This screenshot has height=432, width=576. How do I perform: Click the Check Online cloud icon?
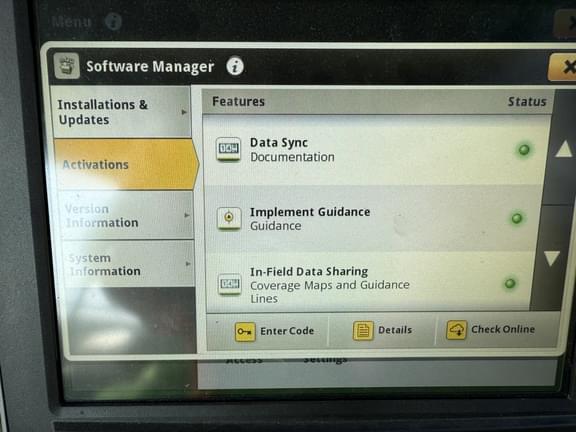pos(457,330)
